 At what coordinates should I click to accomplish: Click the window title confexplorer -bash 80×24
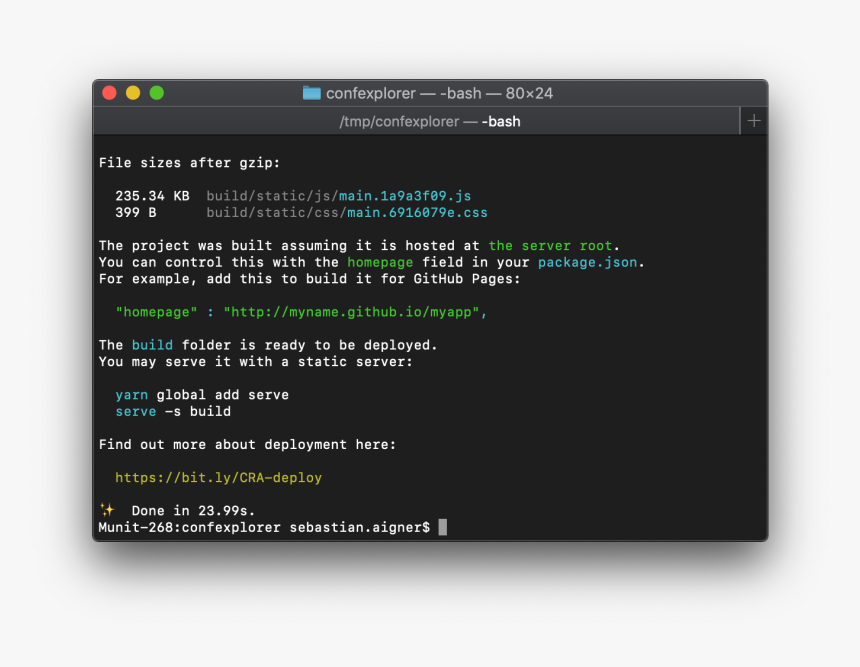[439, 93]
